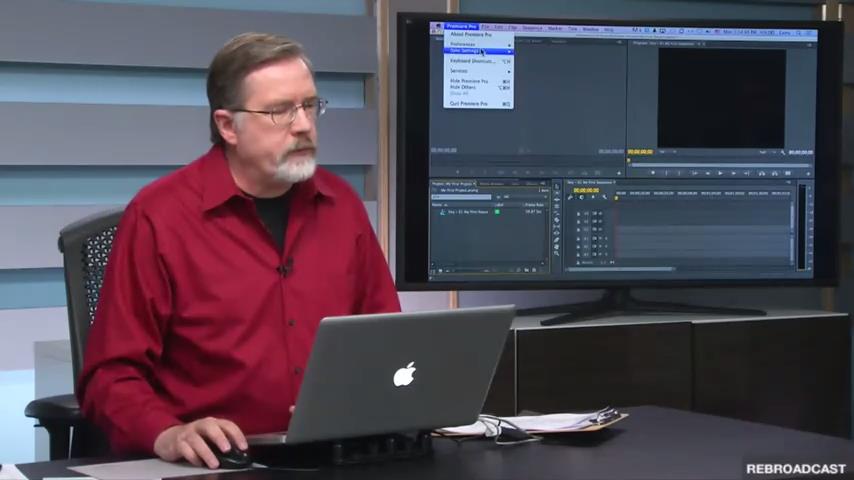Click the Project panel search field

tap(461, 197)
